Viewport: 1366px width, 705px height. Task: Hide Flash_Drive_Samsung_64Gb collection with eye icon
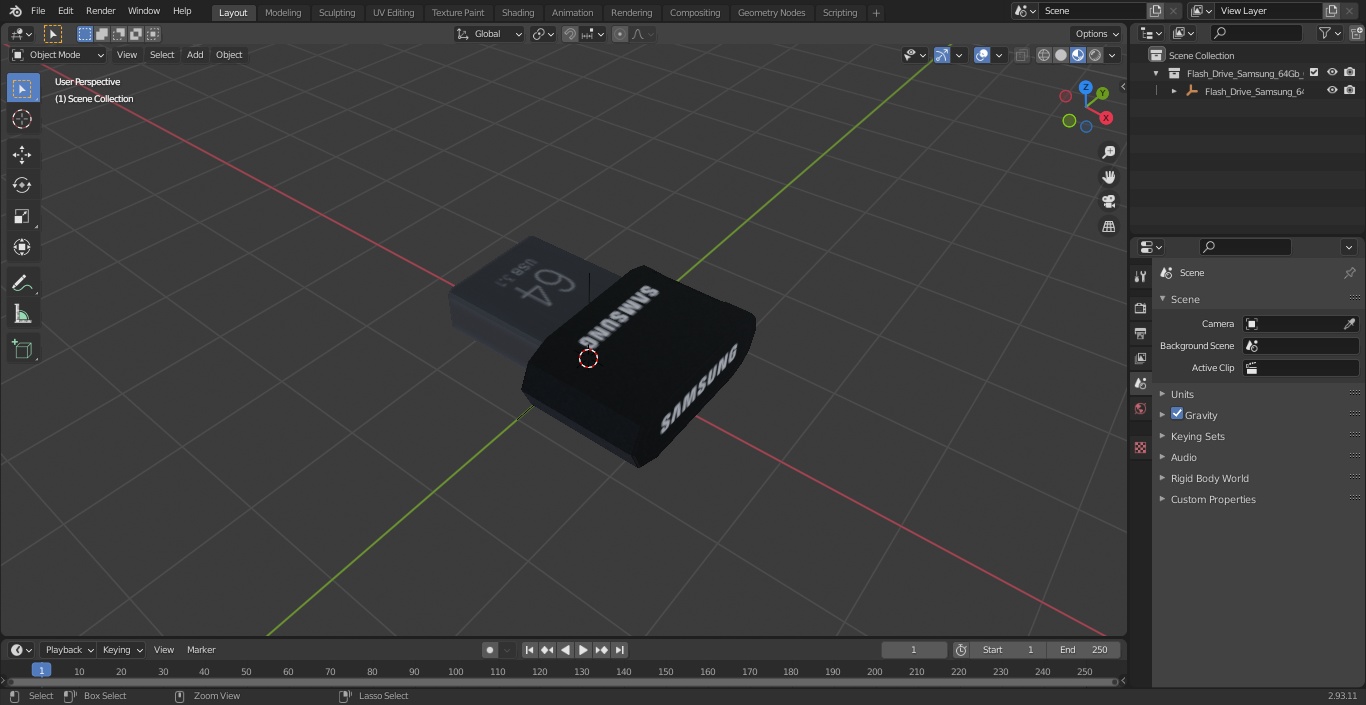point(1332,73)
